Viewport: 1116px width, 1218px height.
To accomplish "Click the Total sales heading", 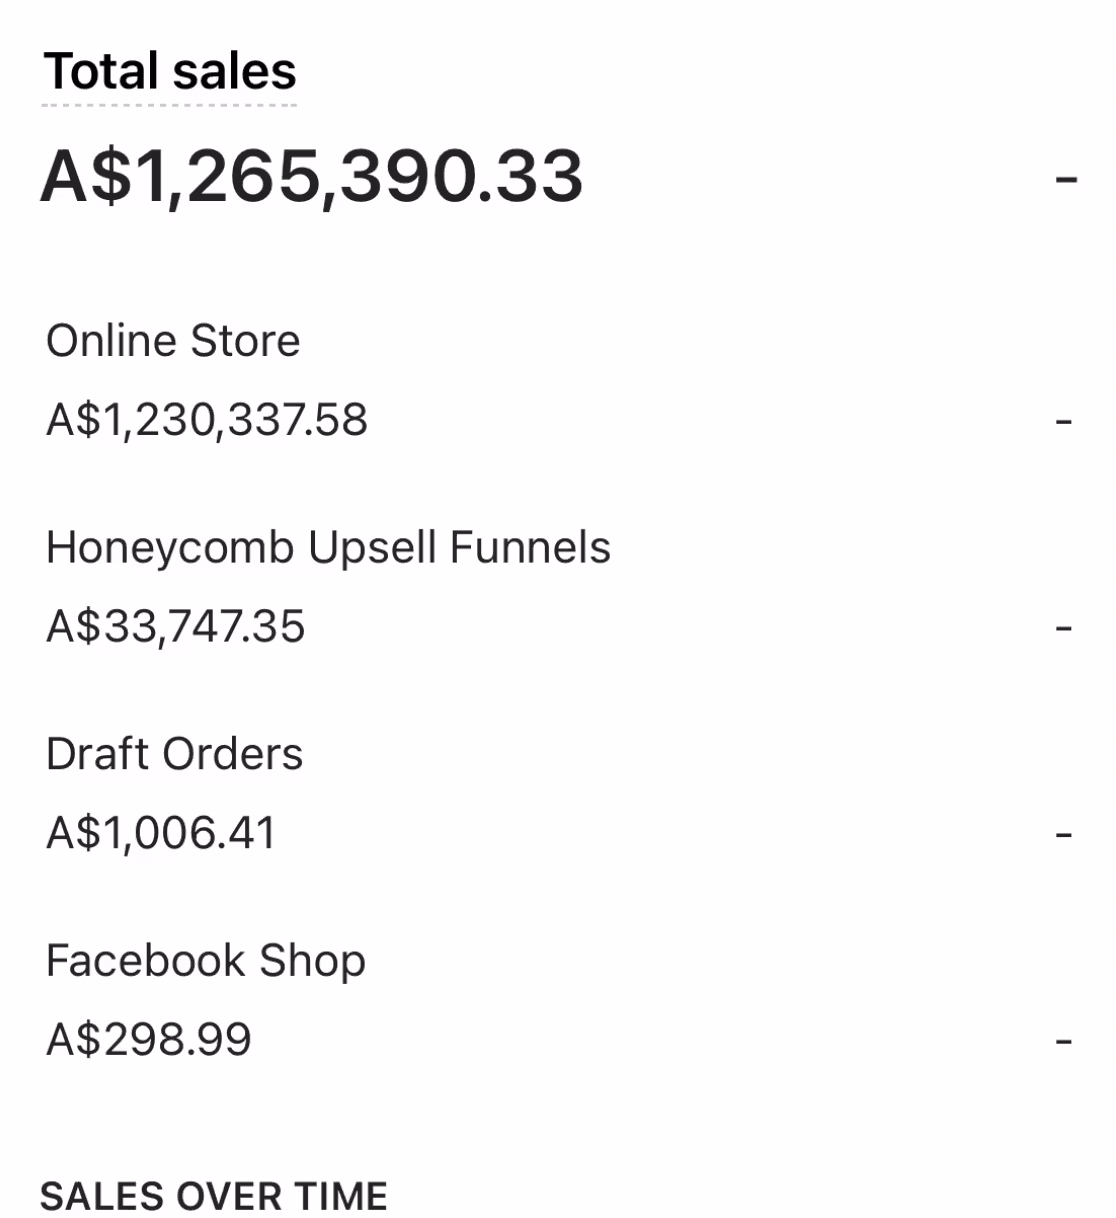I will [x=170, y=72].
